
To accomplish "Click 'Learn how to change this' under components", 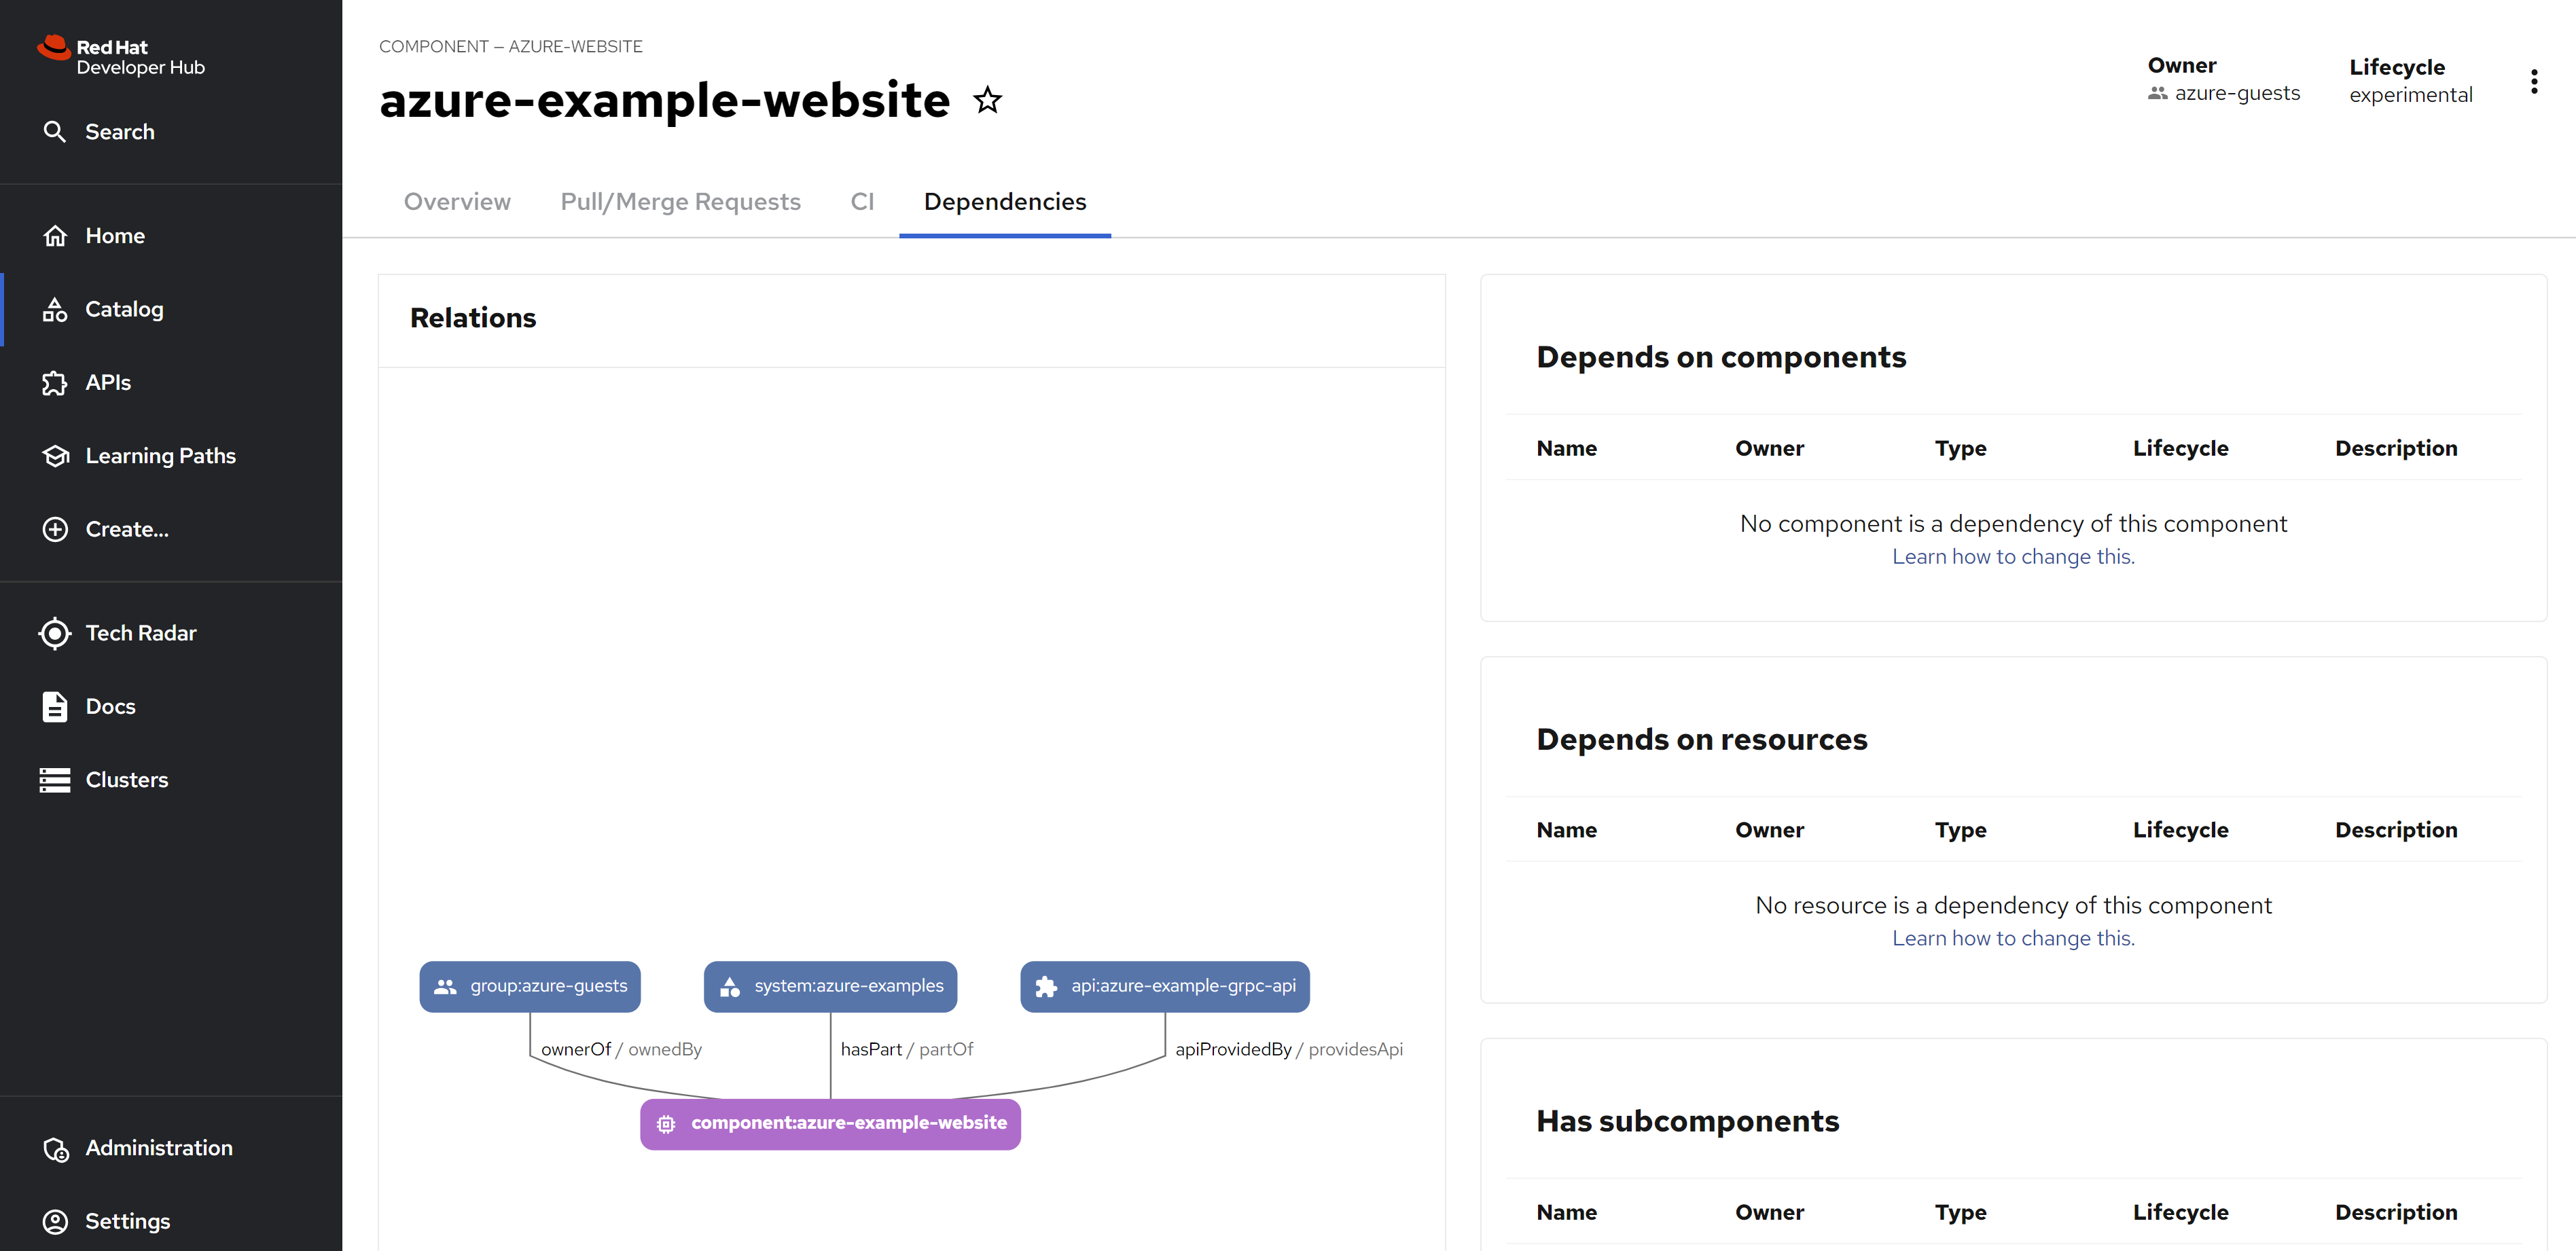I will 2012,557.
